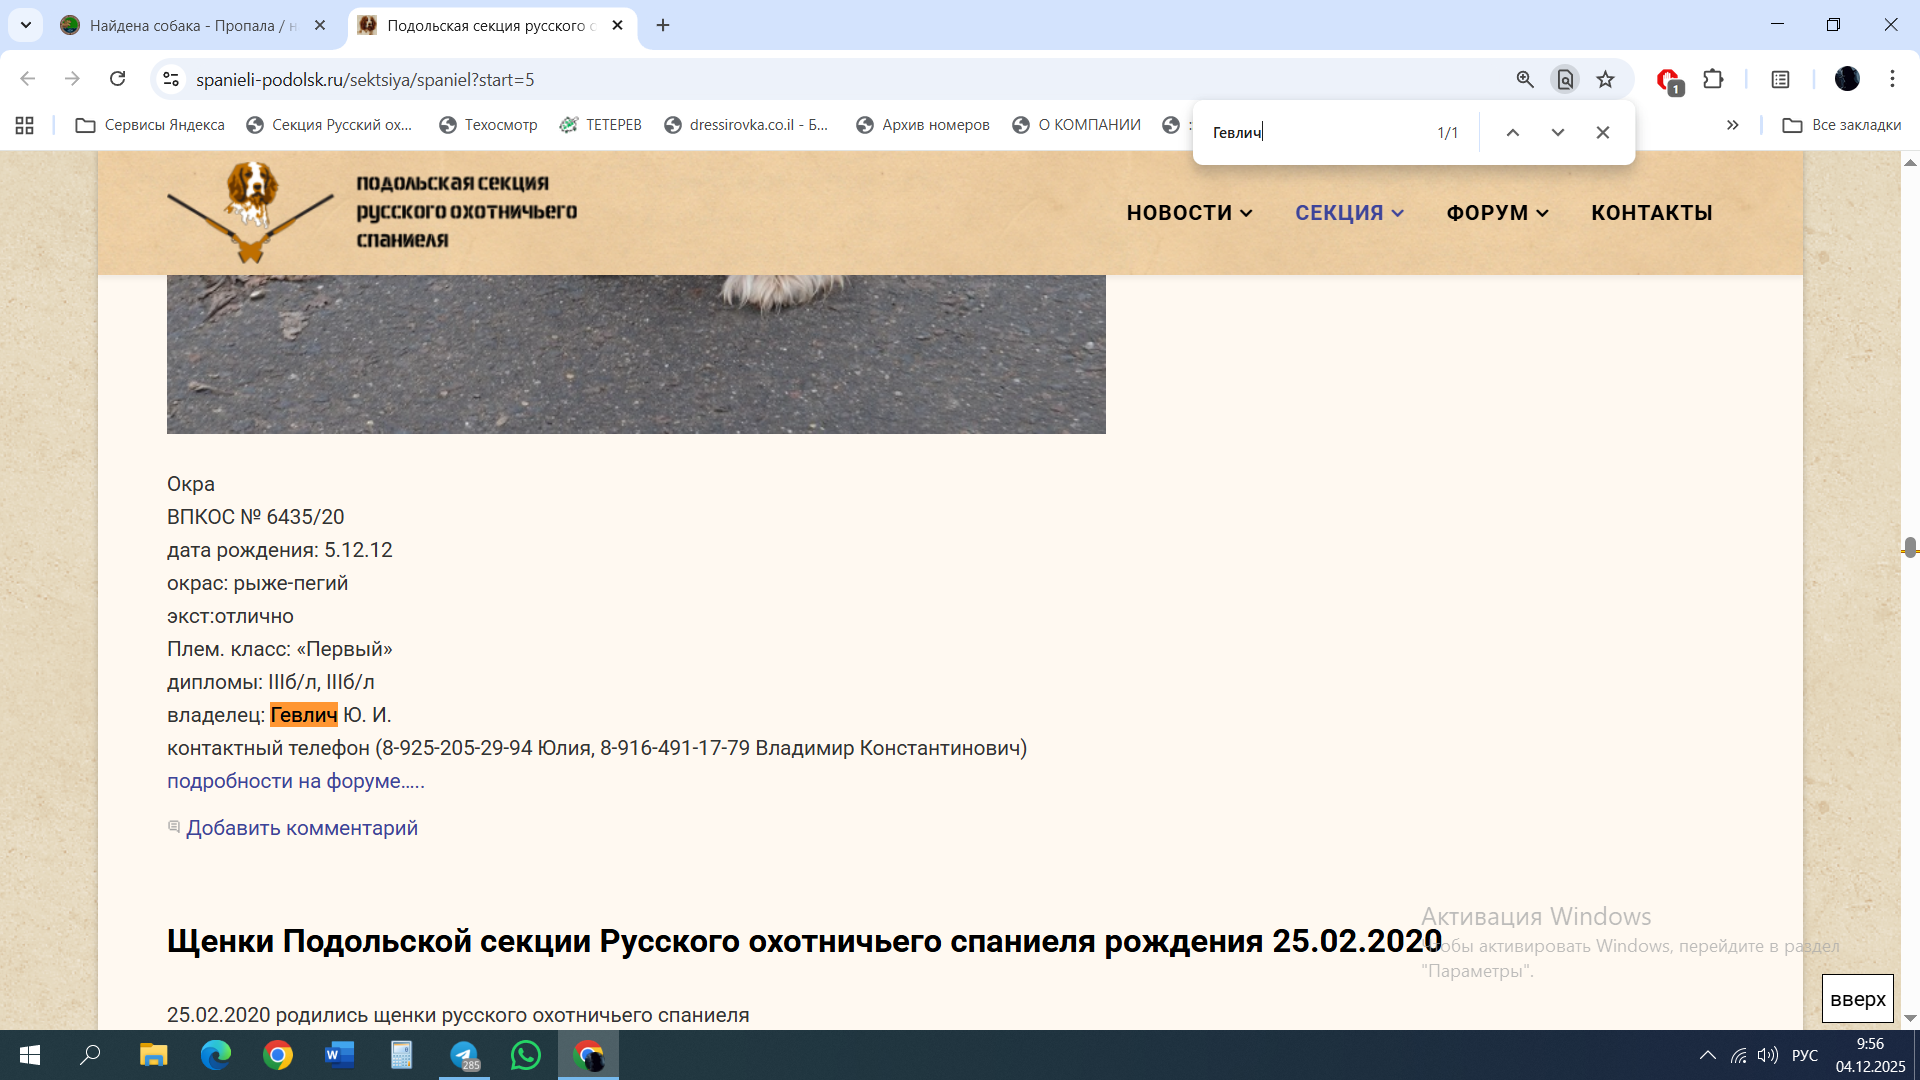Expand the СЕКЦИЯ menu dropdown
The height and width of the screenshot is (1080, 1920).
[1349, 213]
